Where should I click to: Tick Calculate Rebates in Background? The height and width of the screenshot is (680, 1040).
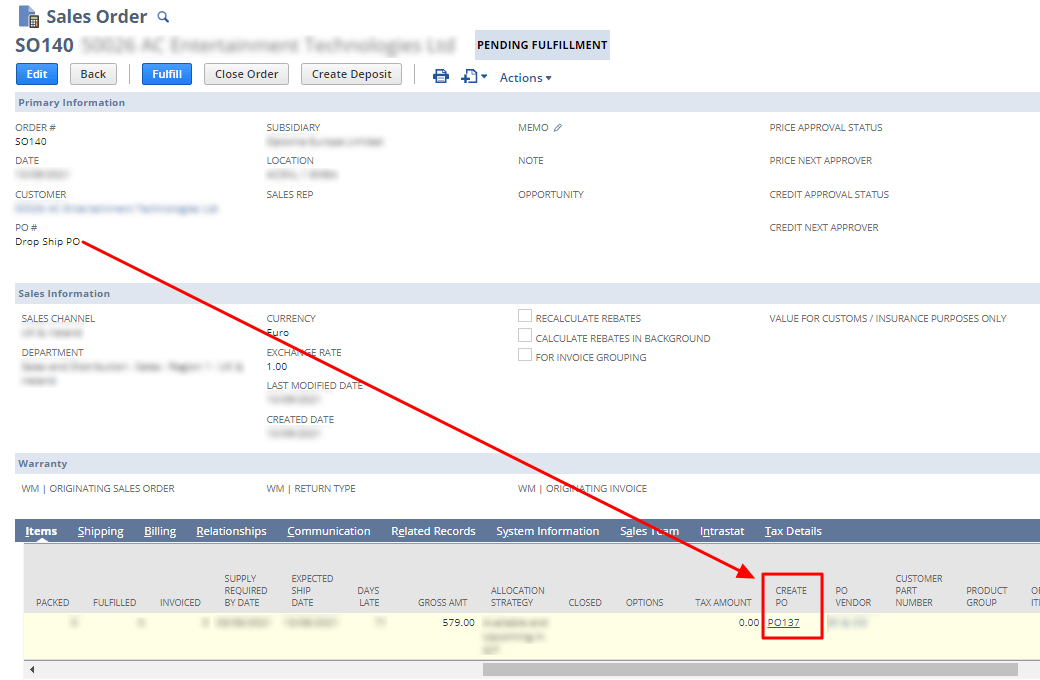525,337
